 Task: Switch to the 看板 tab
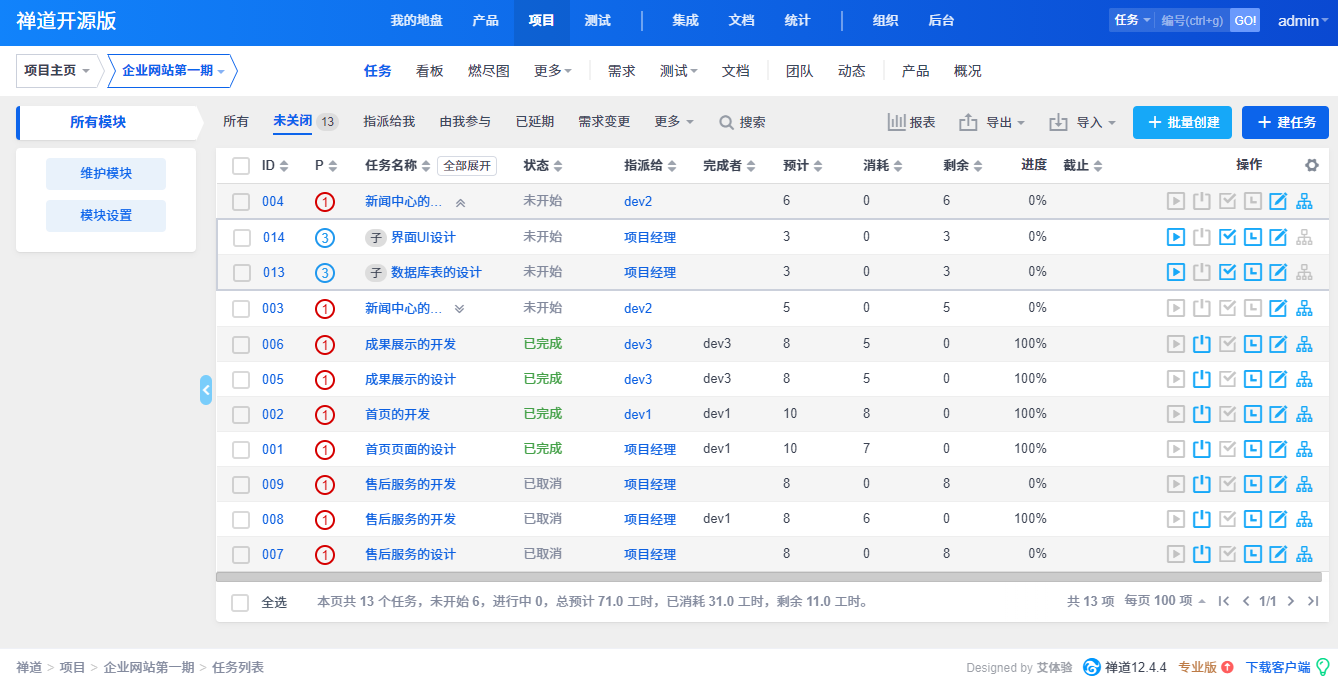tap(430, 71)
